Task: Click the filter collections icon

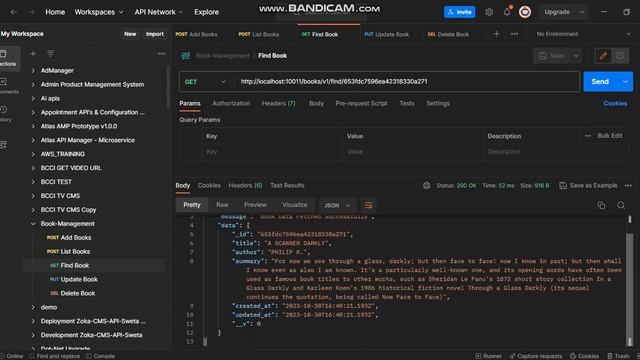Action: click(50, 53)
